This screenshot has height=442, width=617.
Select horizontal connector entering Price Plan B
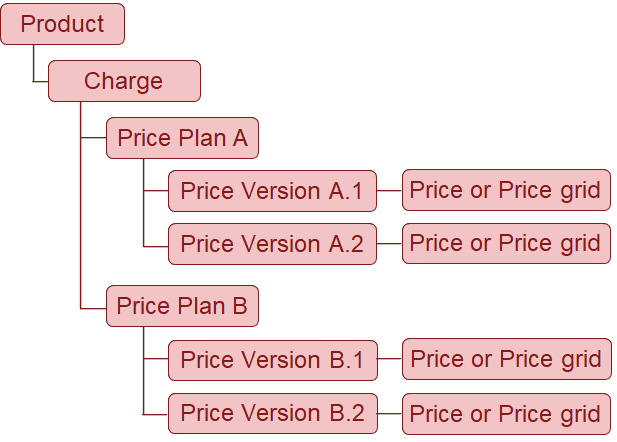pos(93,309)
